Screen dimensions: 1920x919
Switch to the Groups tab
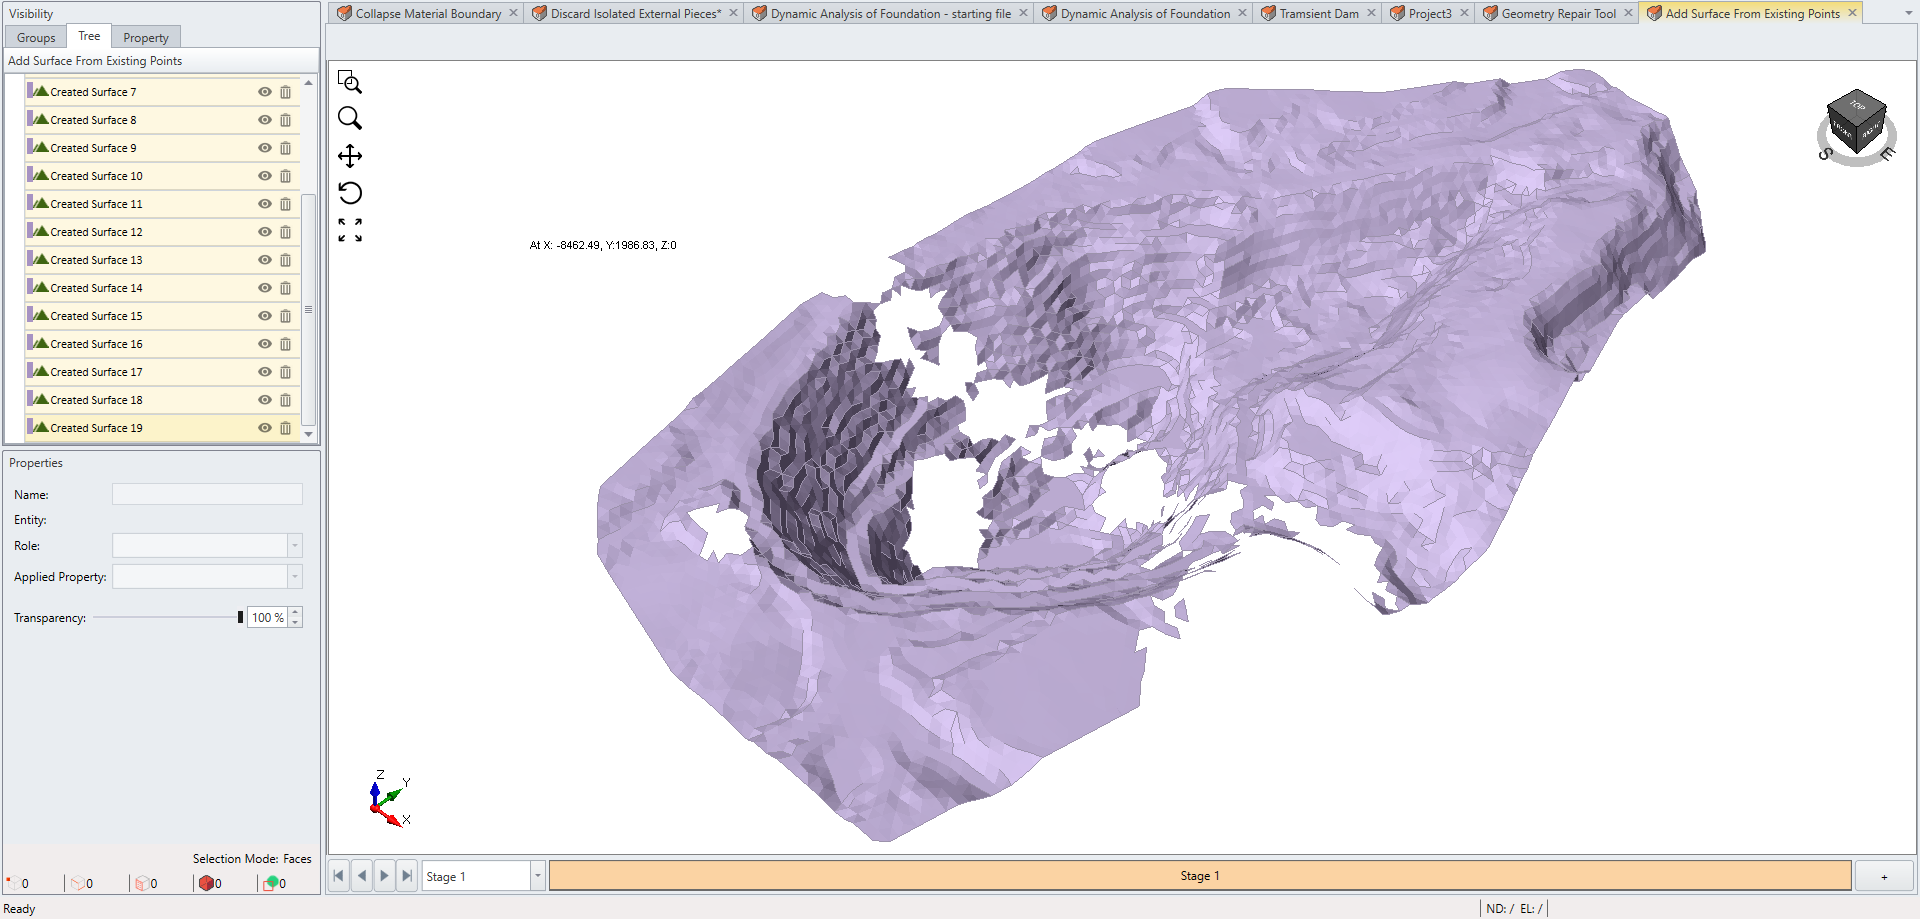click(x=35, y=36)
